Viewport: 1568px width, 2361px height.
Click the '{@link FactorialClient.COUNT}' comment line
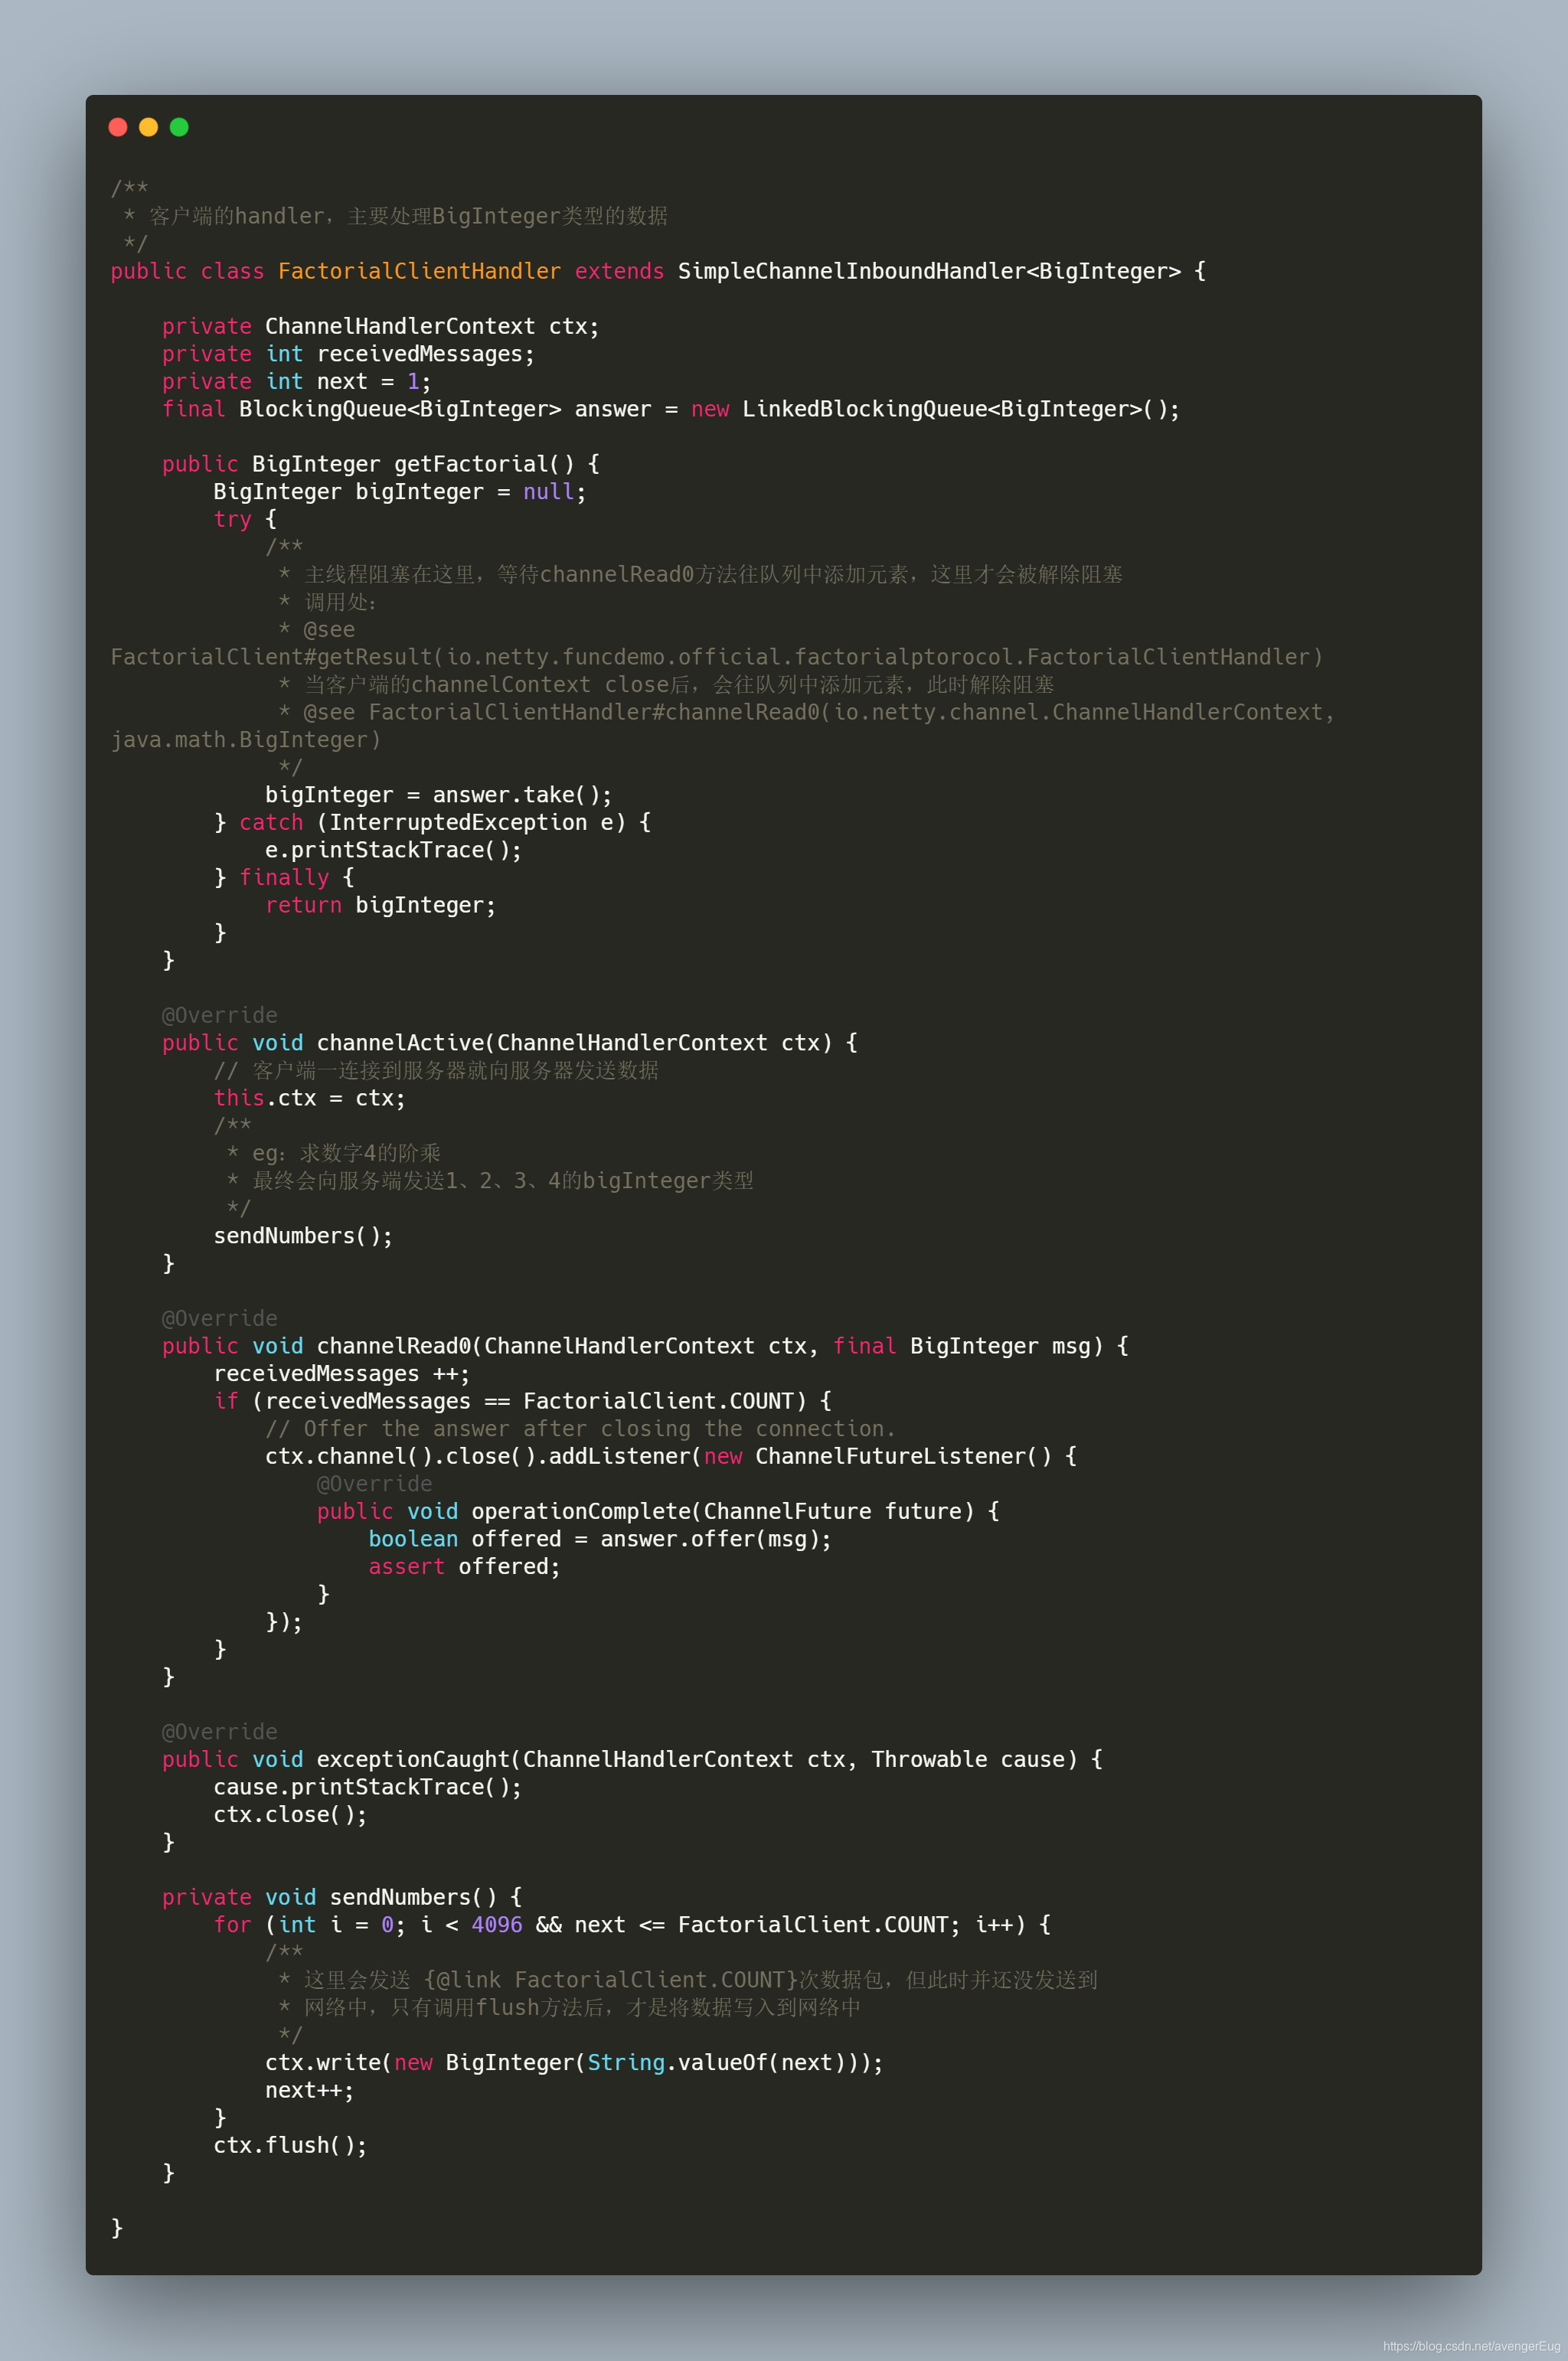(x=687, y=1980)
